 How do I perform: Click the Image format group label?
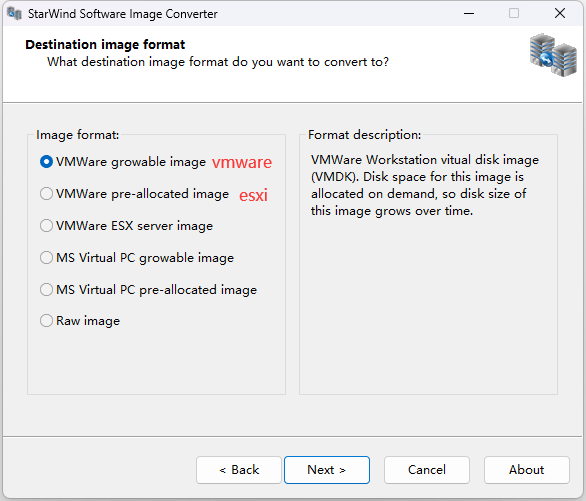tap(77, 134)
